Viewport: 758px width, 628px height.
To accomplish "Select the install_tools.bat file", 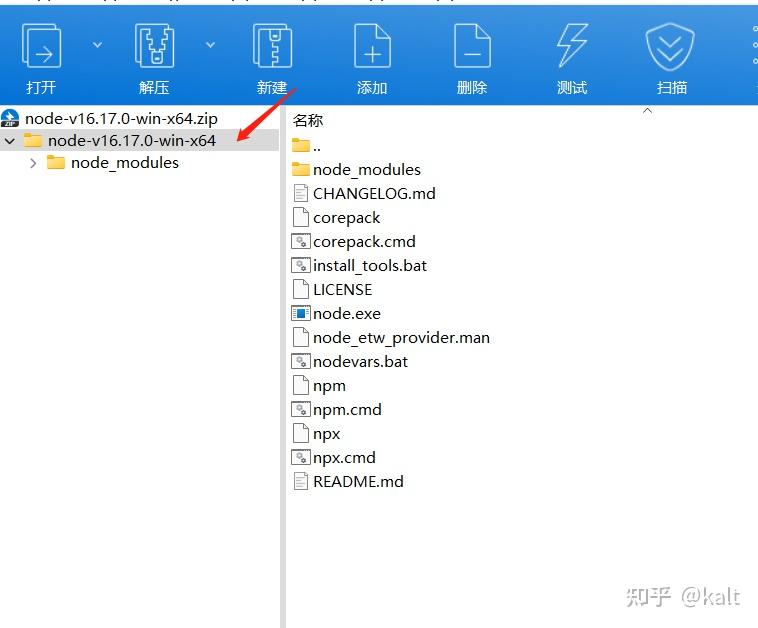I will 370,266.
